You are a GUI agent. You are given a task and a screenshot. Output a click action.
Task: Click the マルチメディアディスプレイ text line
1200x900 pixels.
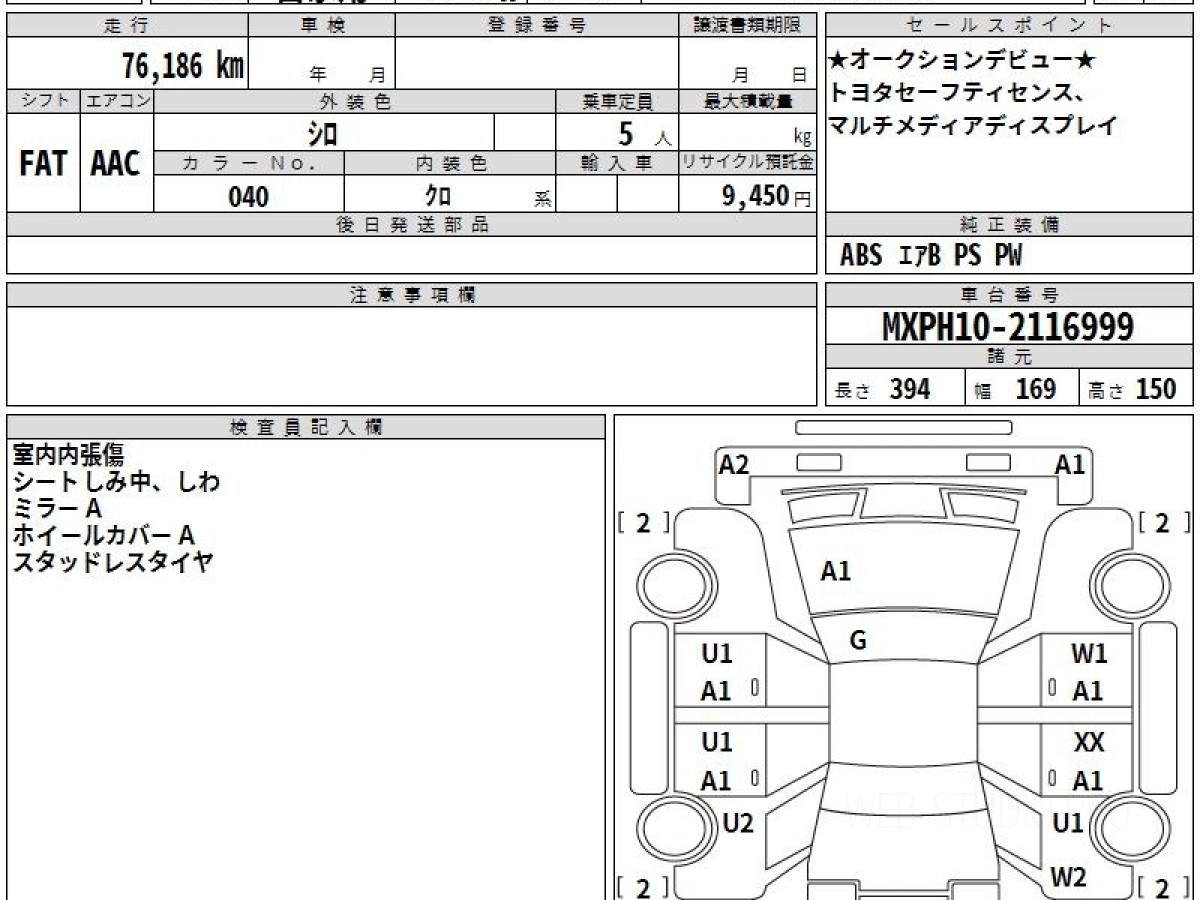973,127
